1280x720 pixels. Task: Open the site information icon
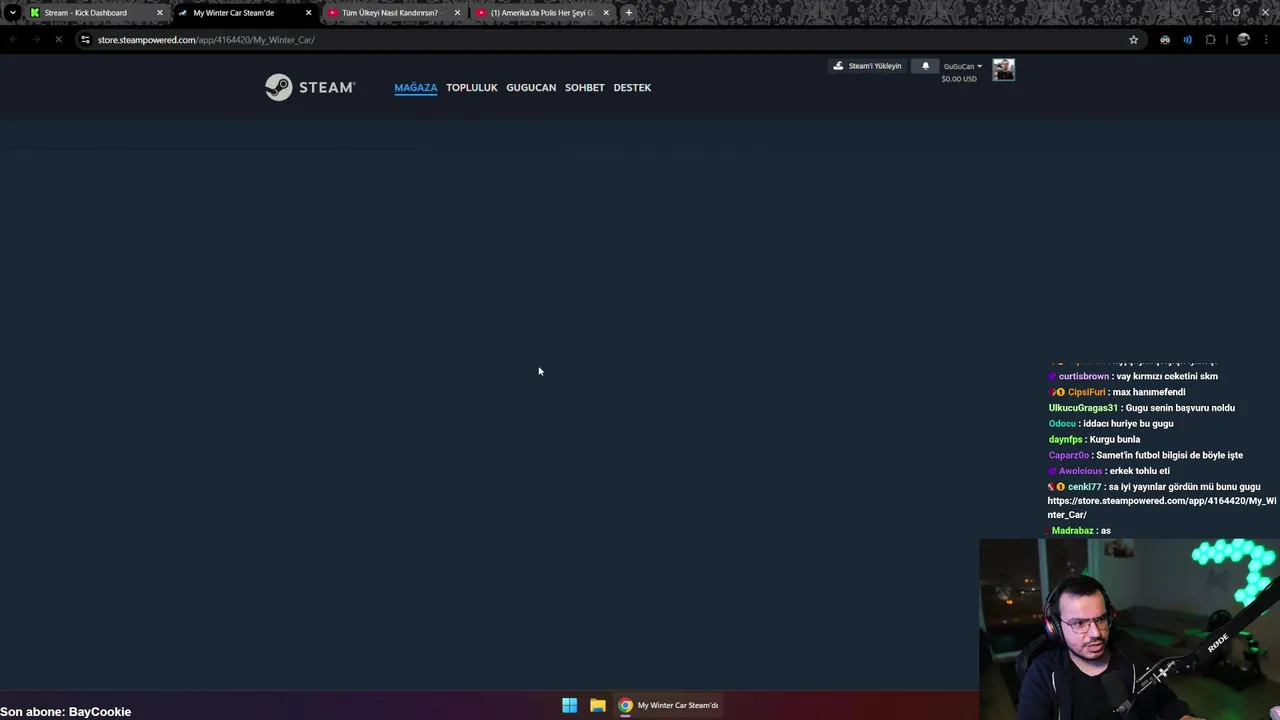85,40
